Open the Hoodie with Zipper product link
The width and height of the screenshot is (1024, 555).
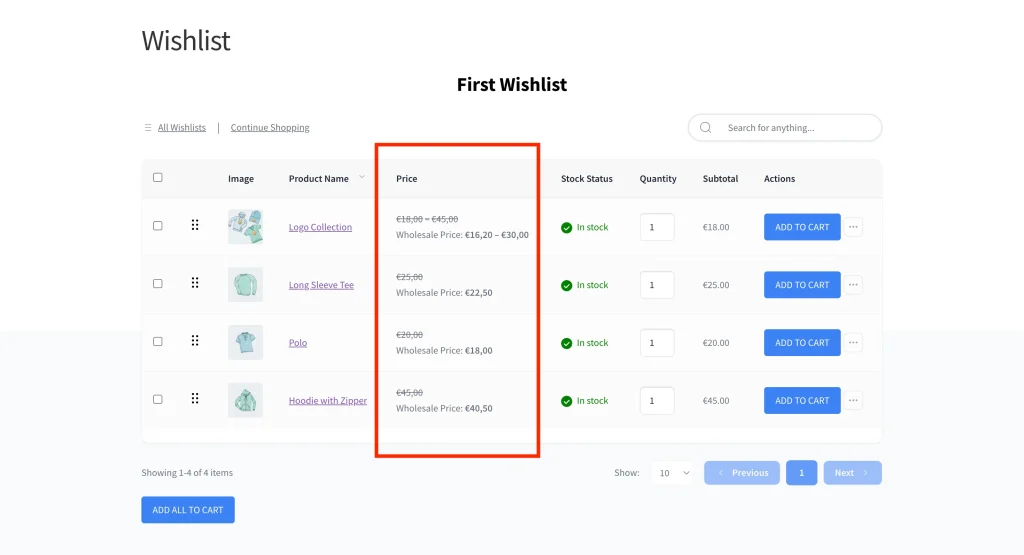[328, 400]
